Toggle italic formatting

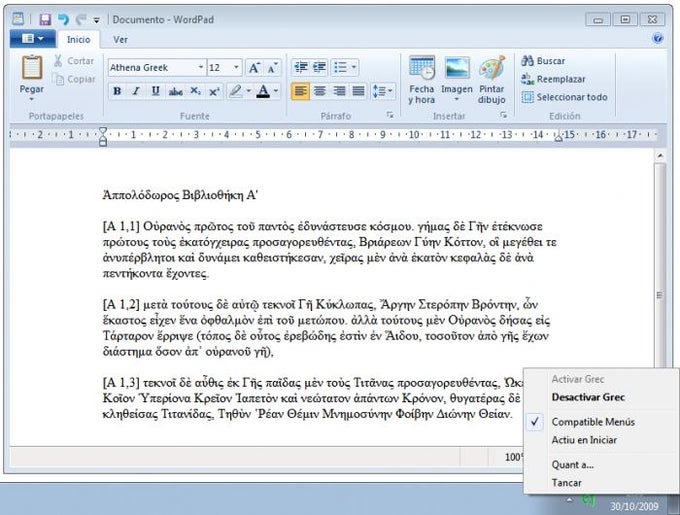(136, 91)
